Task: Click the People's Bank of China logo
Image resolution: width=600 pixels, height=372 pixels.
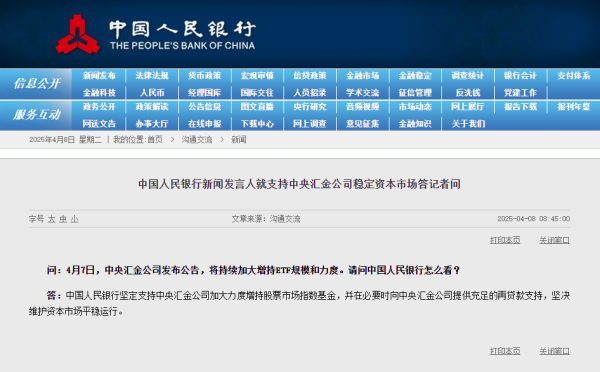Action: pos(78,34)
